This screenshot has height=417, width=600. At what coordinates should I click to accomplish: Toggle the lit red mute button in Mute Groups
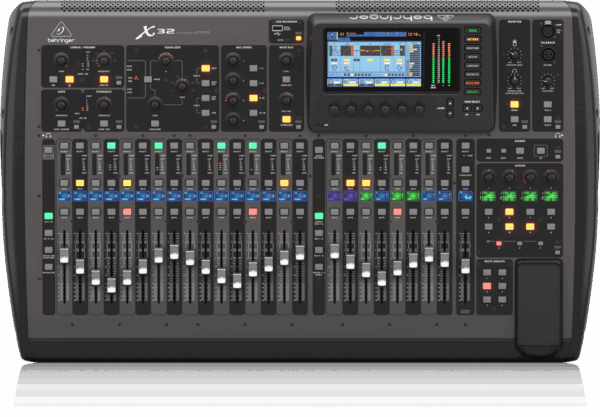pyautogui.click(x=487, y=287)
